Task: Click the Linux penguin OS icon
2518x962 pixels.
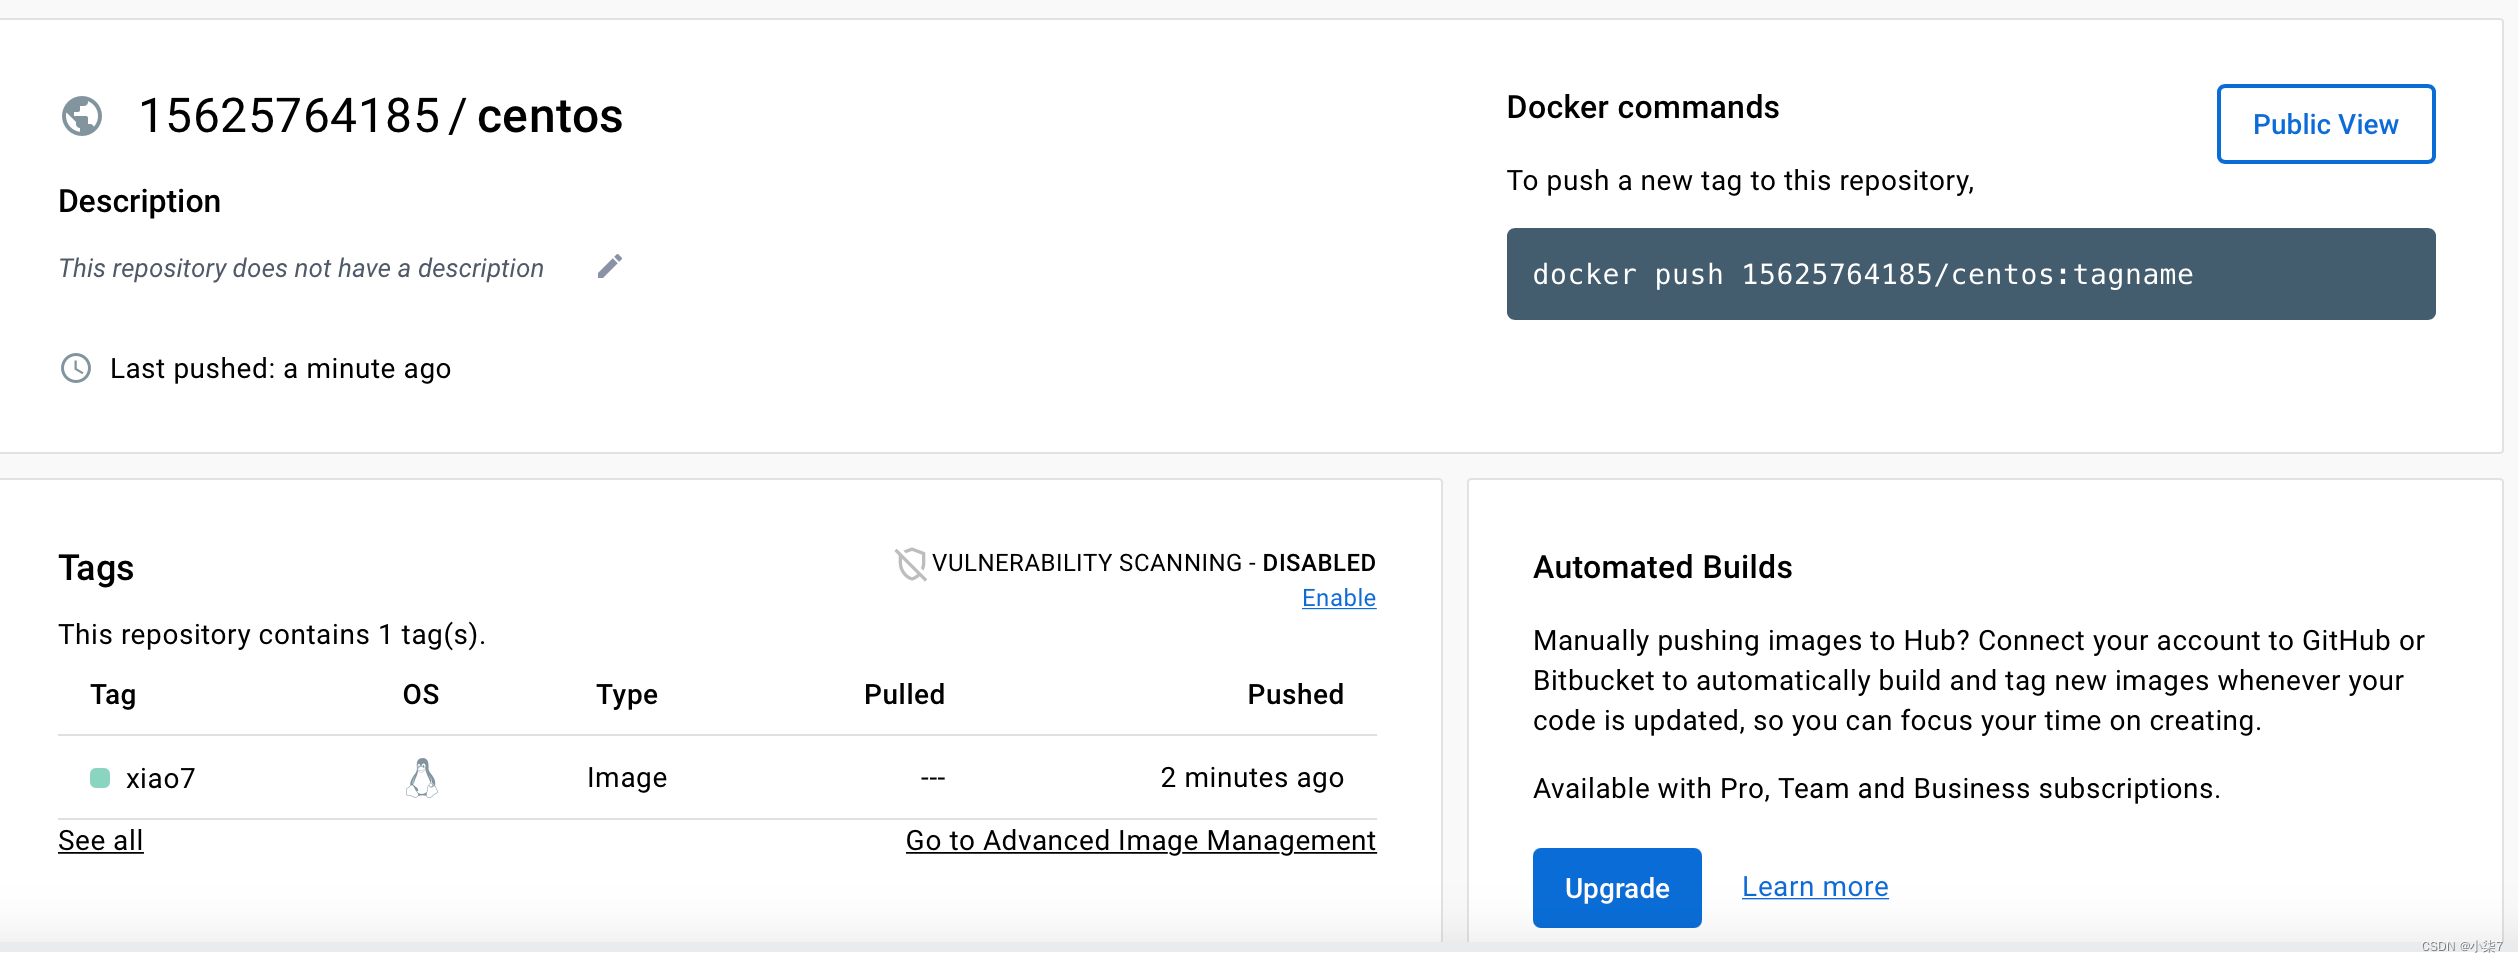Action: pos(422,777)
